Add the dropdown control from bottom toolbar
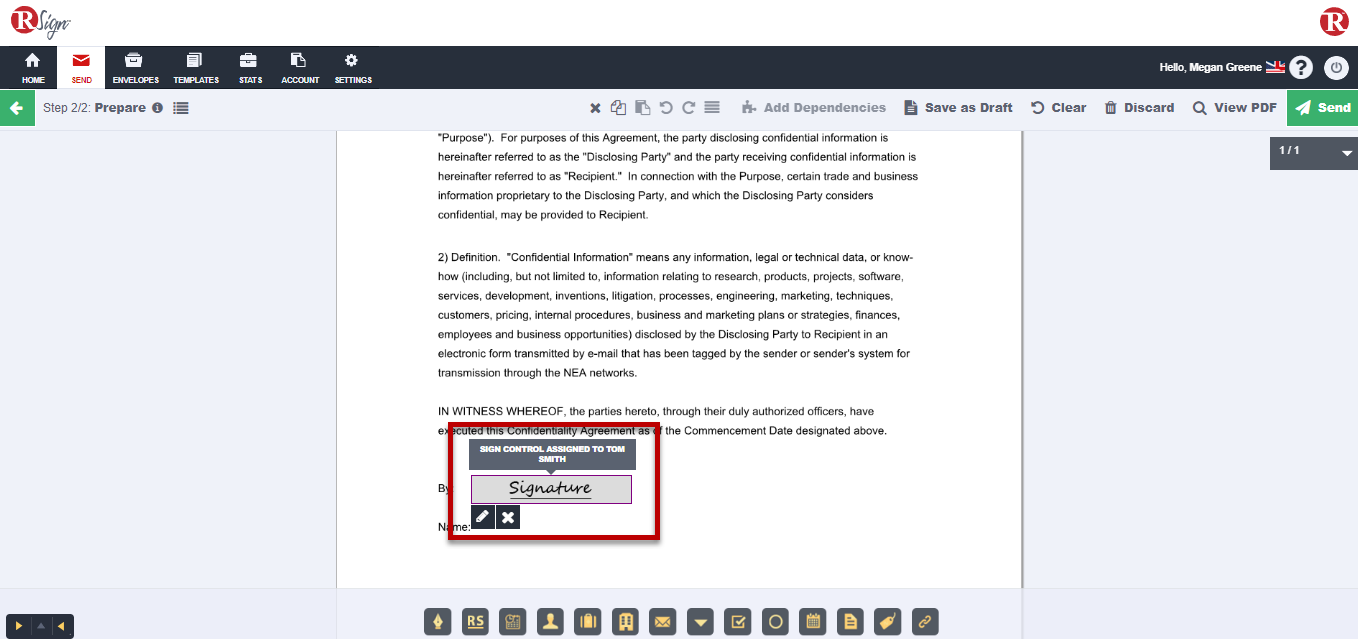Screen dimensions: 1358x639 pos(701,622)
